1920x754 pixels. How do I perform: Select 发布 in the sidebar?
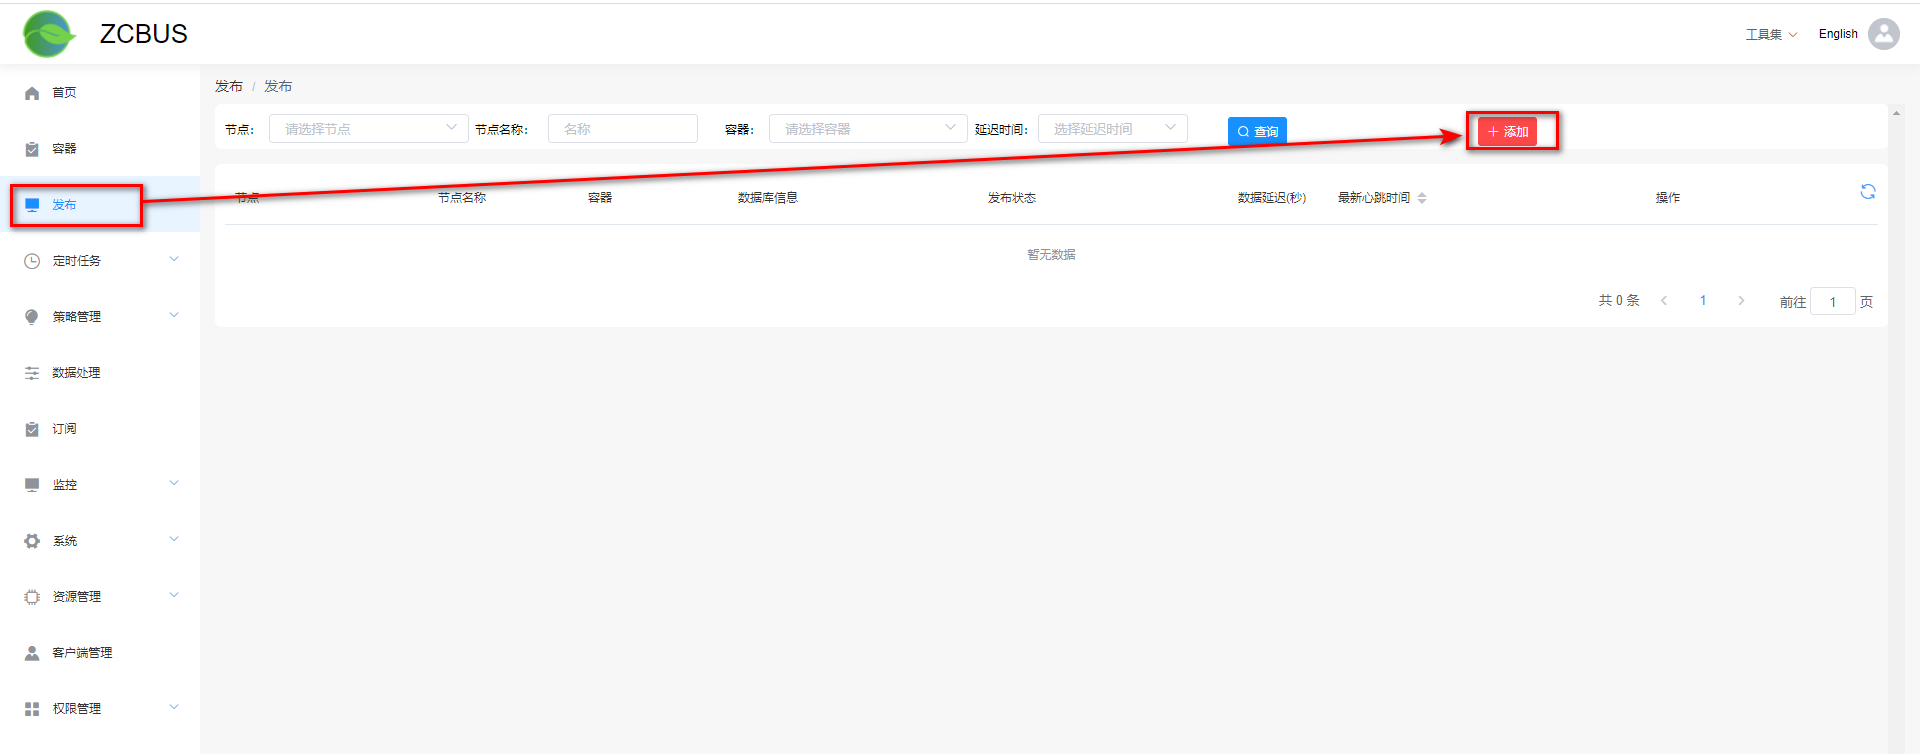[65, 205]
